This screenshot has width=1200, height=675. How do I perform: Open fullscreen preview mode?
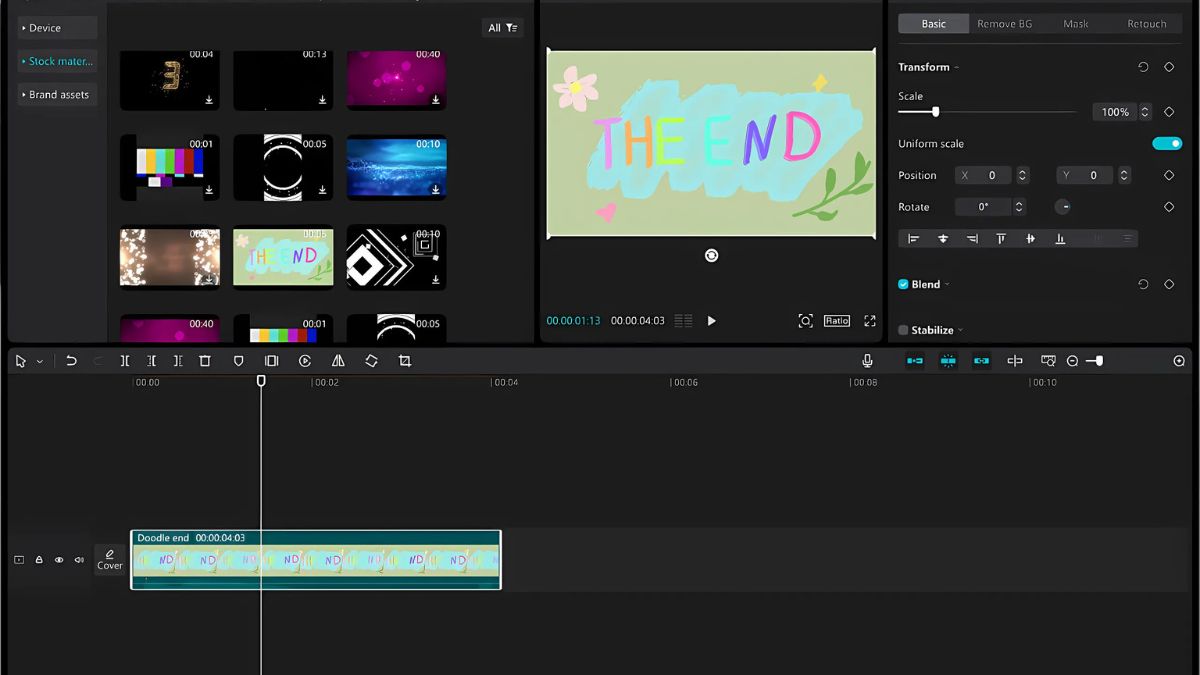point(870,321)
